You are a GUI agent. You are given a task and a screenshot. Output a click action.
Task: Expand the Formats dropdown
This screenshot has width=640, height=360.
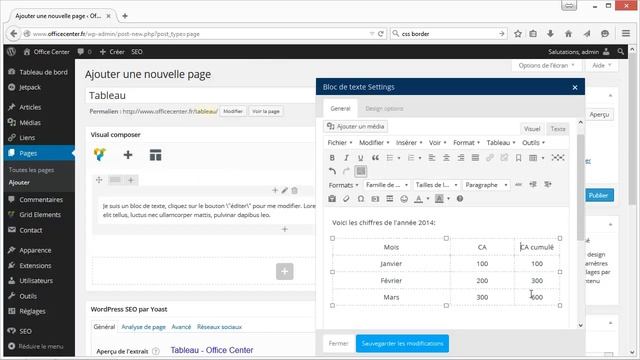pos(343,185)
